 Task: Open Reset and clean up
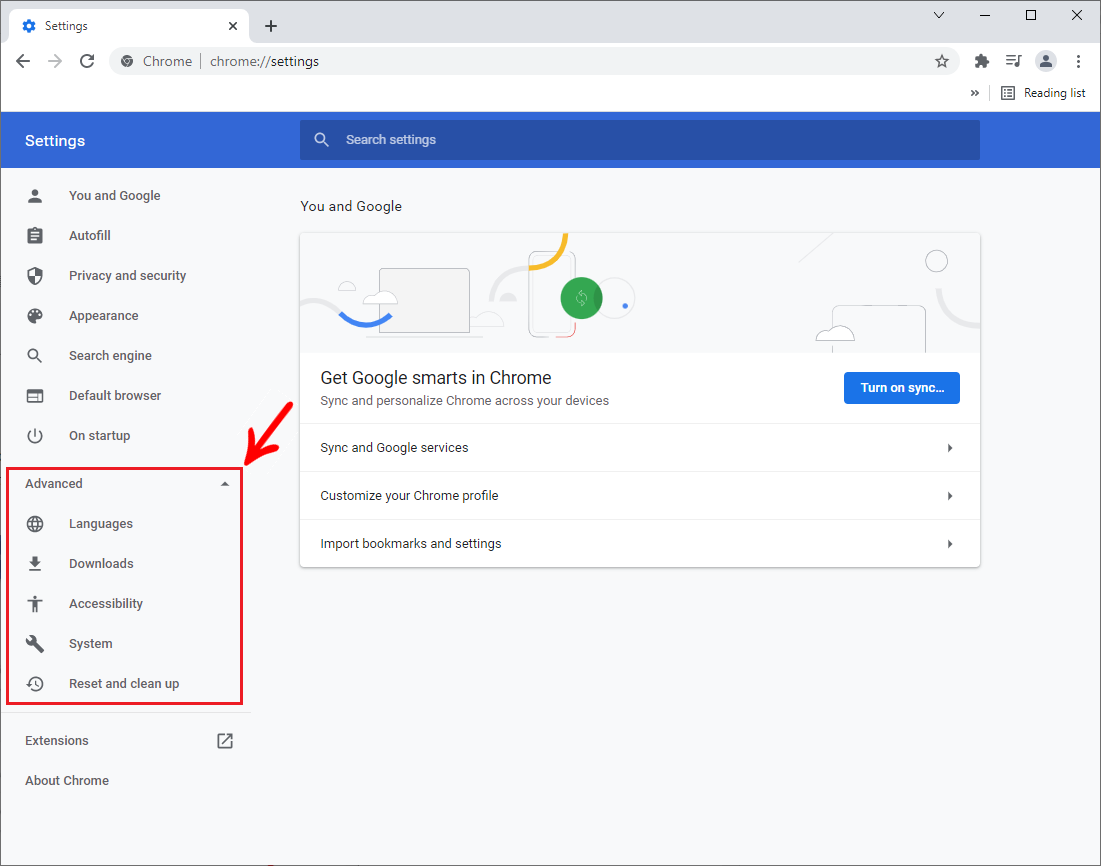click(x=124, y=683)
